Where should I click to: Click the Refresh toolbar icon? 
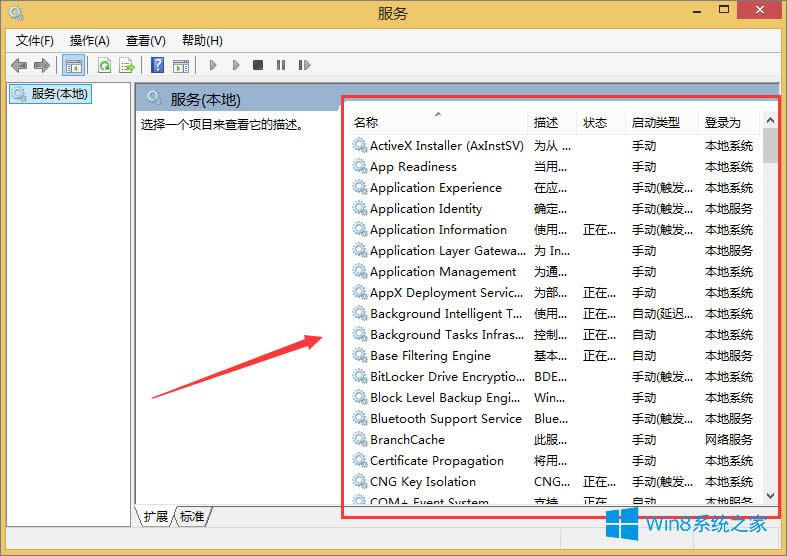[x=104, y=65]
